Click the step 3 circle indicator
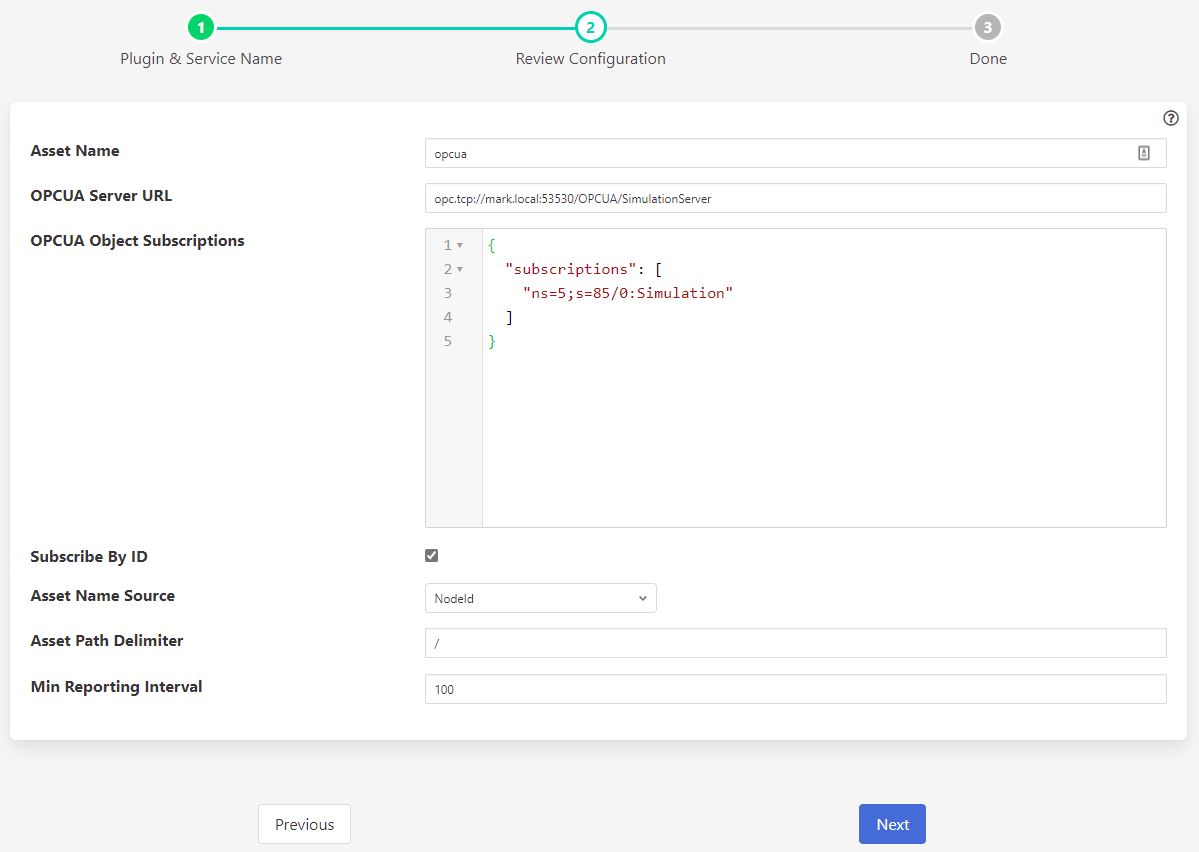Viewport: 1199px width, 852px height. point(988,27)
